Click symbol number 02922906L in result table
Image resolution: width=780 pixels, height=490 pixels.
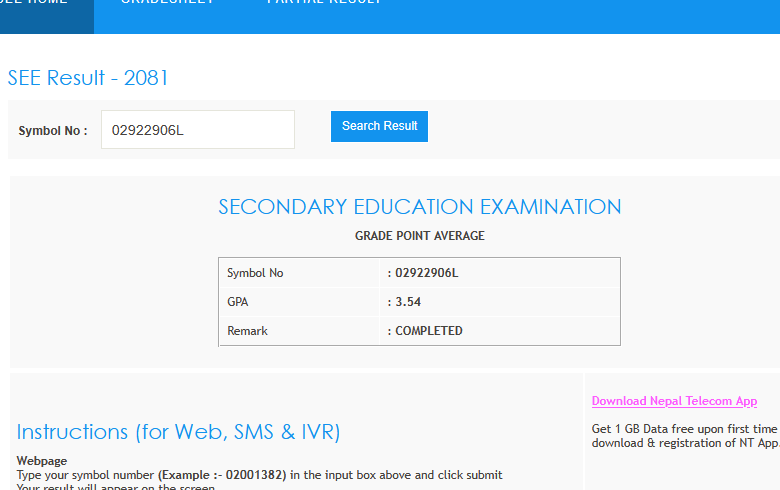426,273
